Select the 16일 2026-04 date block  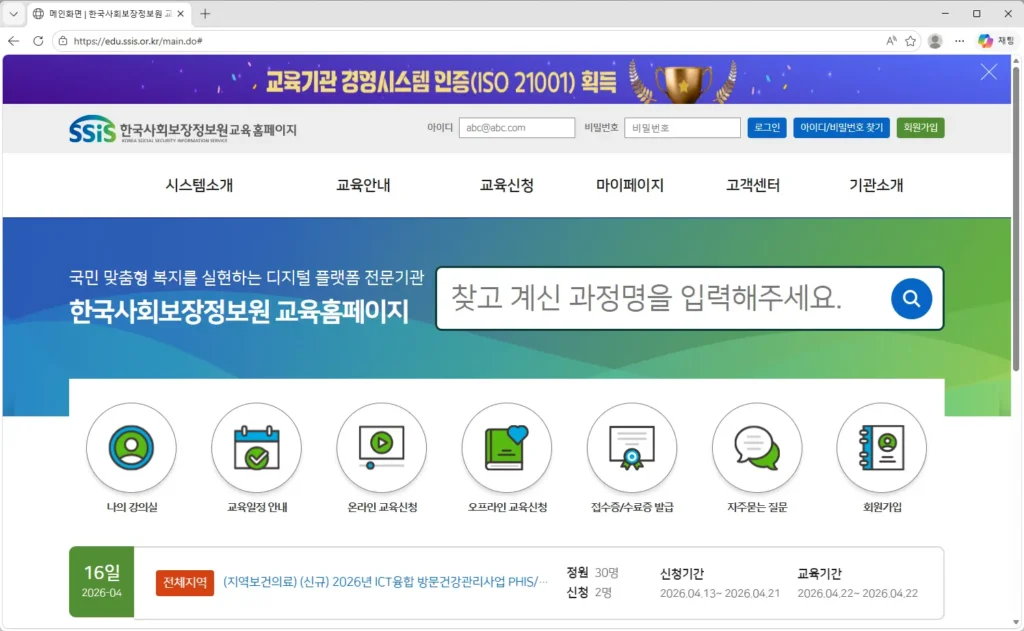101,581
